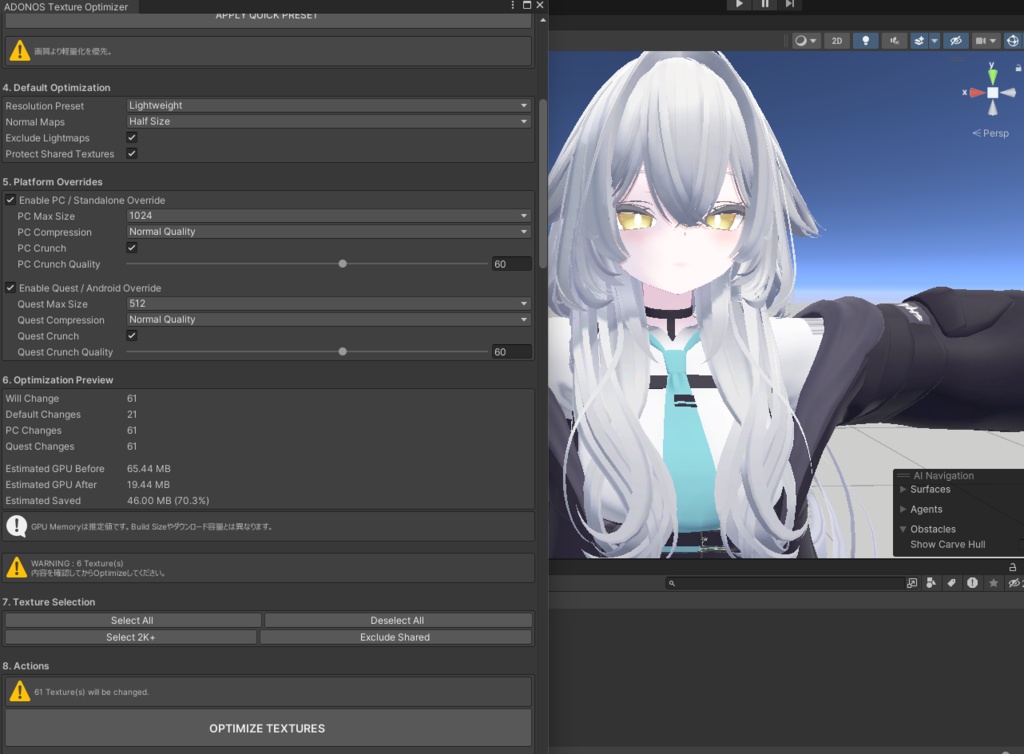
Task: Click the Project search field
Action: coord(784,583)
